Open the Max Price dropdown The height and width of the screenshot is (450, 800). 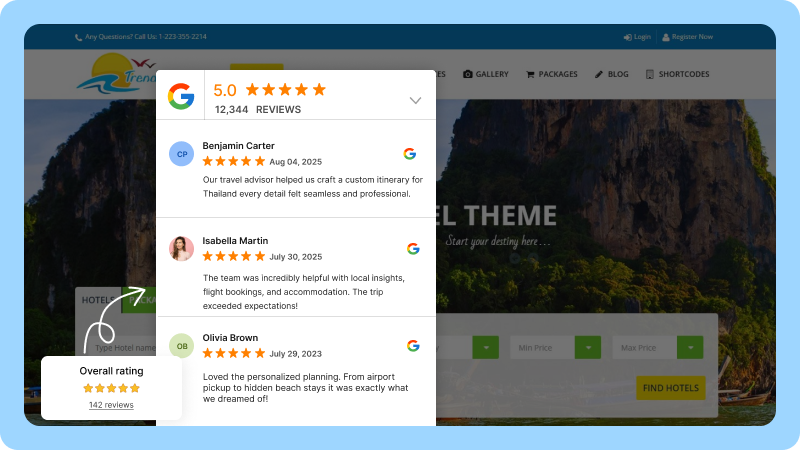pos(661,348)
